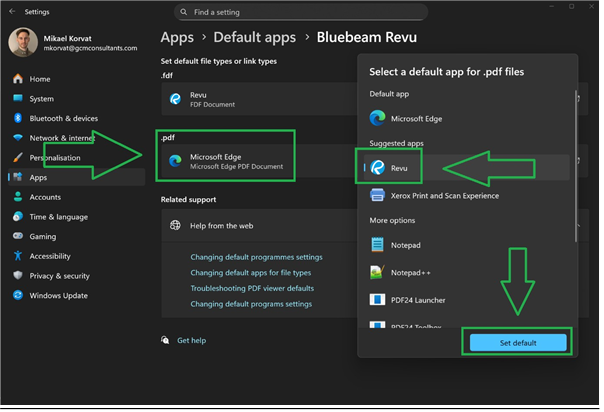The image size is (604, 412).
Task: Select the Network & internet wifi icon
Action: point(18,137)
